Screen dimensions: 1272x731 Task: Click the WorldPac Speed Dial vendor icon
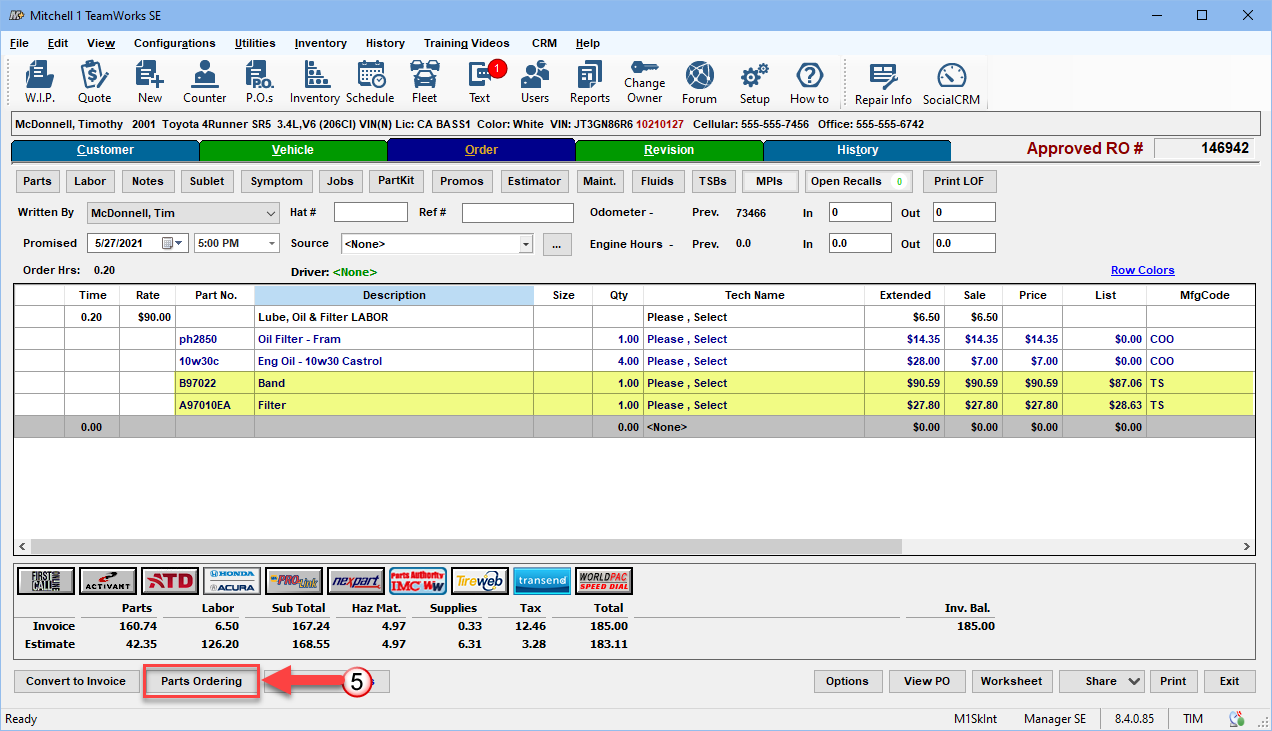[x=604, y=581]
